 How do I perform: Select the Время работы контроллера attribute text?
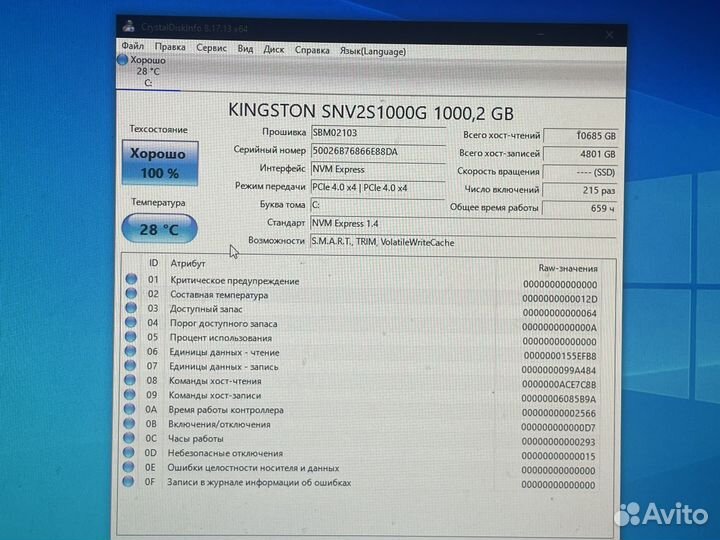click(226, 410)
